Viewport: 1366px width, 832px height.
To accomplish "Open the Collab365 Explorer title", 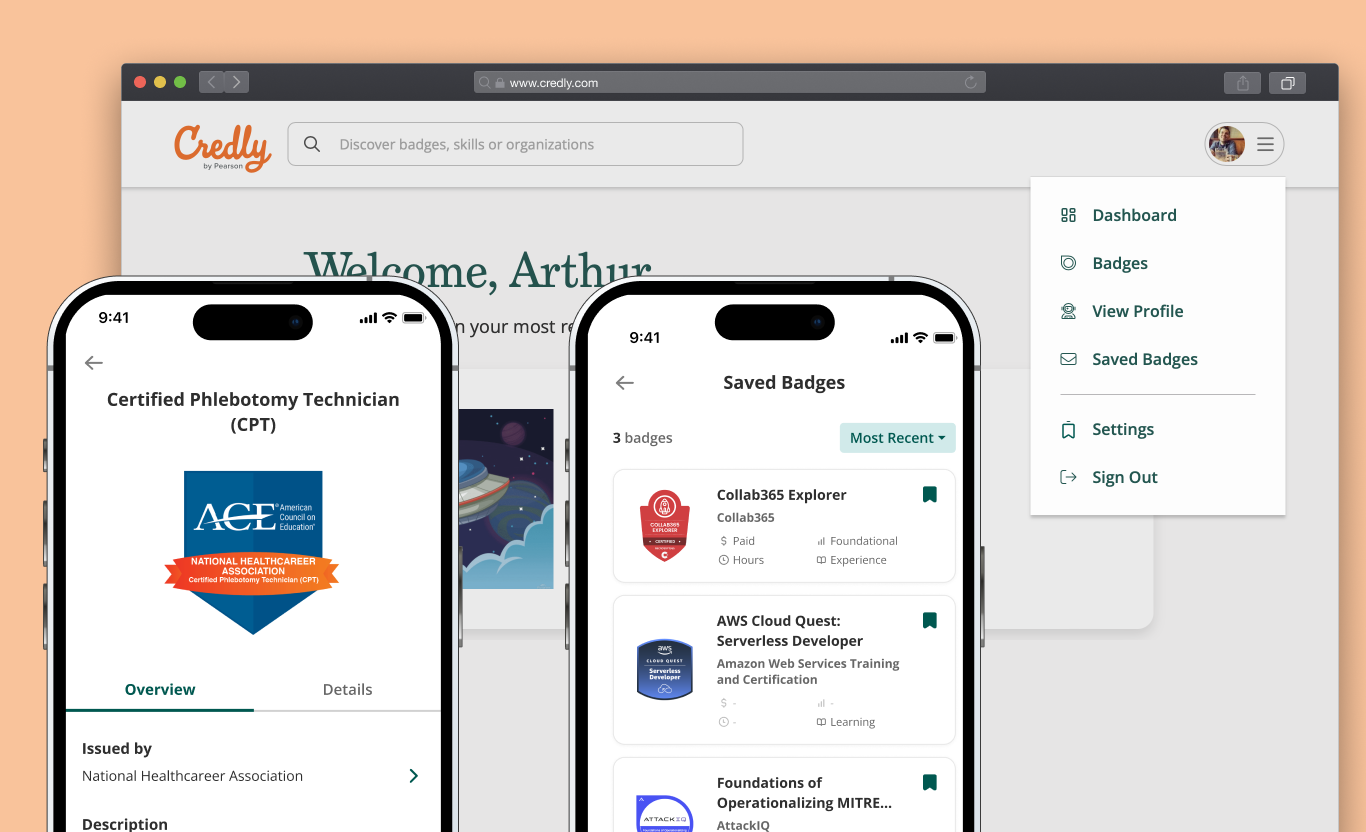I will point(781,495).
